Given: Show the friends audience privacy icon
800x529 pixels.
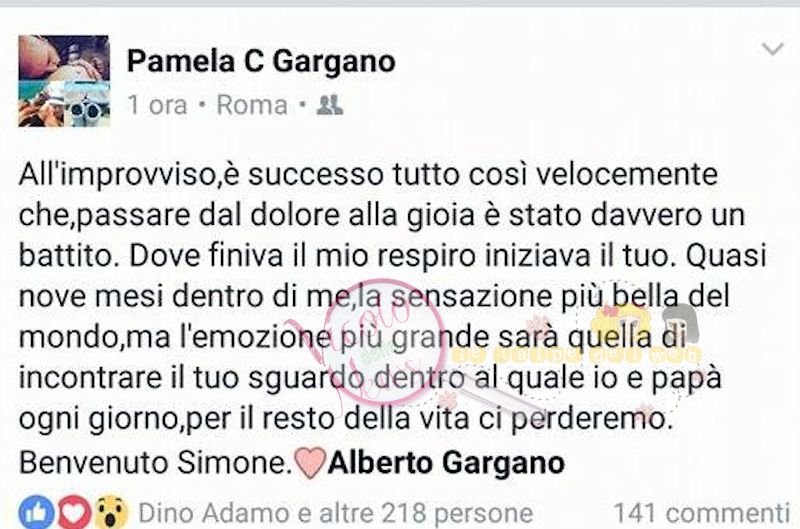Looking at the screenshot, I should pos(330,105).
